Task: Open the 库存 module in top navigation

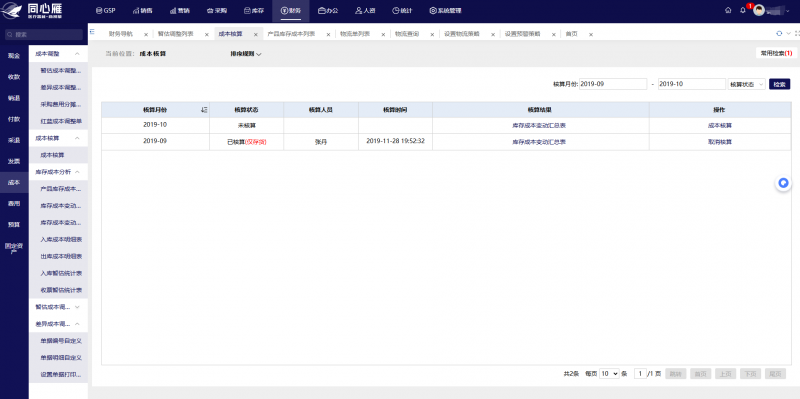Action: tap(254, 10)
